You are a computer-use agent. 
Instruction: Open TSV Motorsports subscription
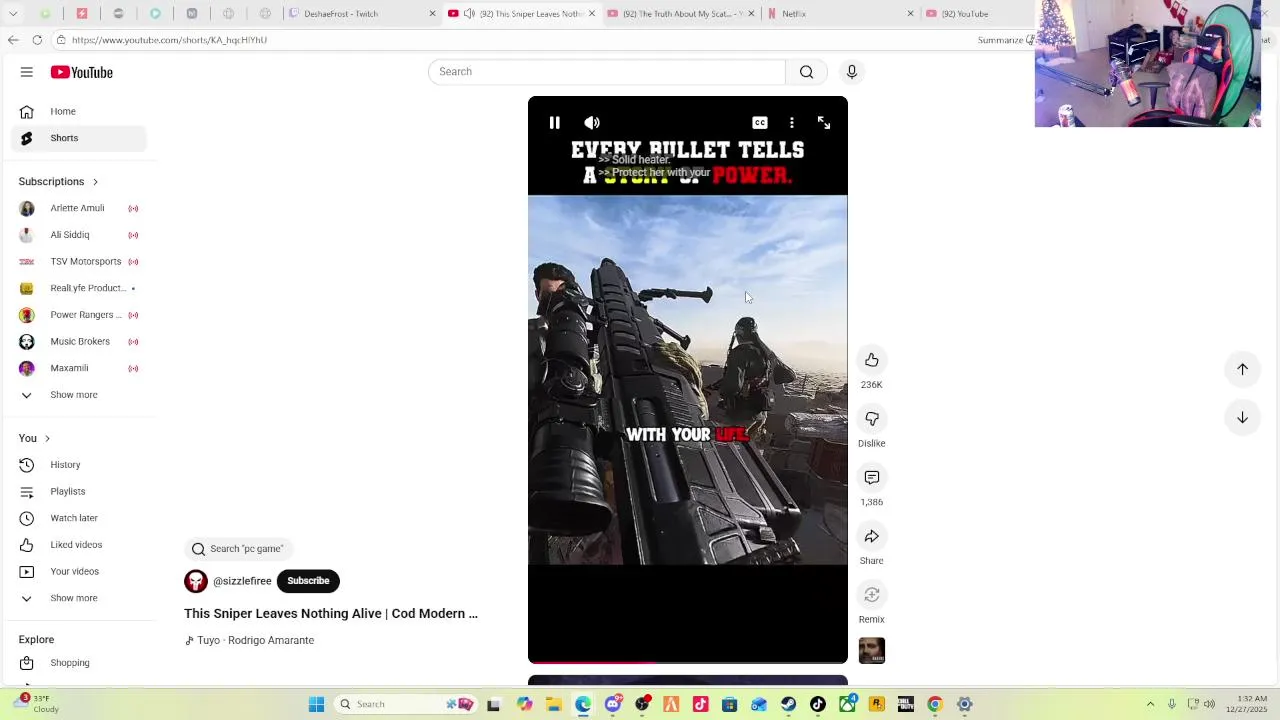[x=79, y=262]
